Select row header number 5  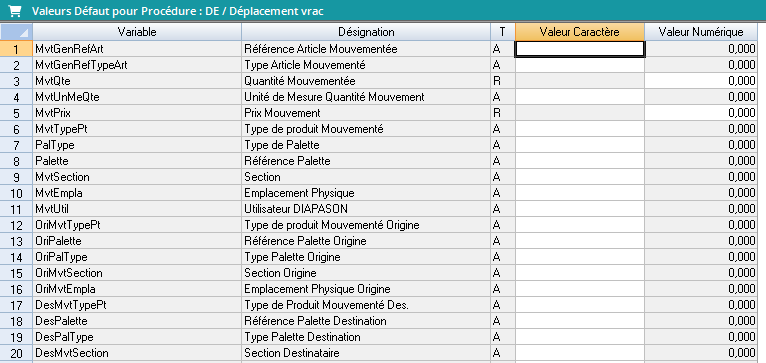coord(16,113)
